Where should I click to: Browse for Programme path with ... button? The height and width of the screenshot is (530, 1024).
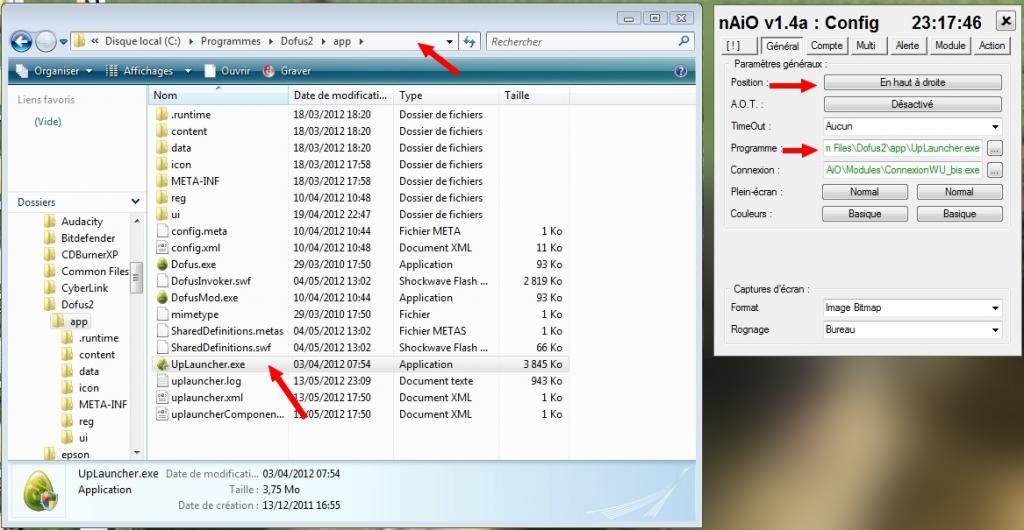tap(994, 149)
